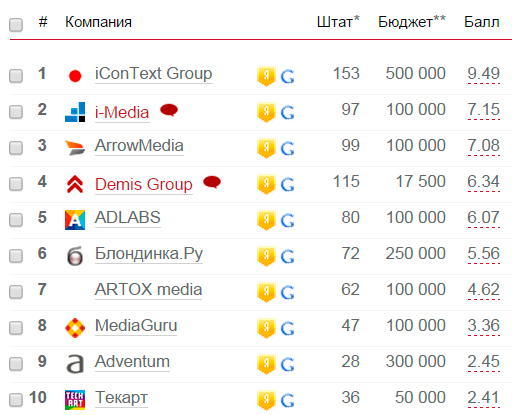
Task: Open the ARTOX media company link
Action: pos(148,290)
